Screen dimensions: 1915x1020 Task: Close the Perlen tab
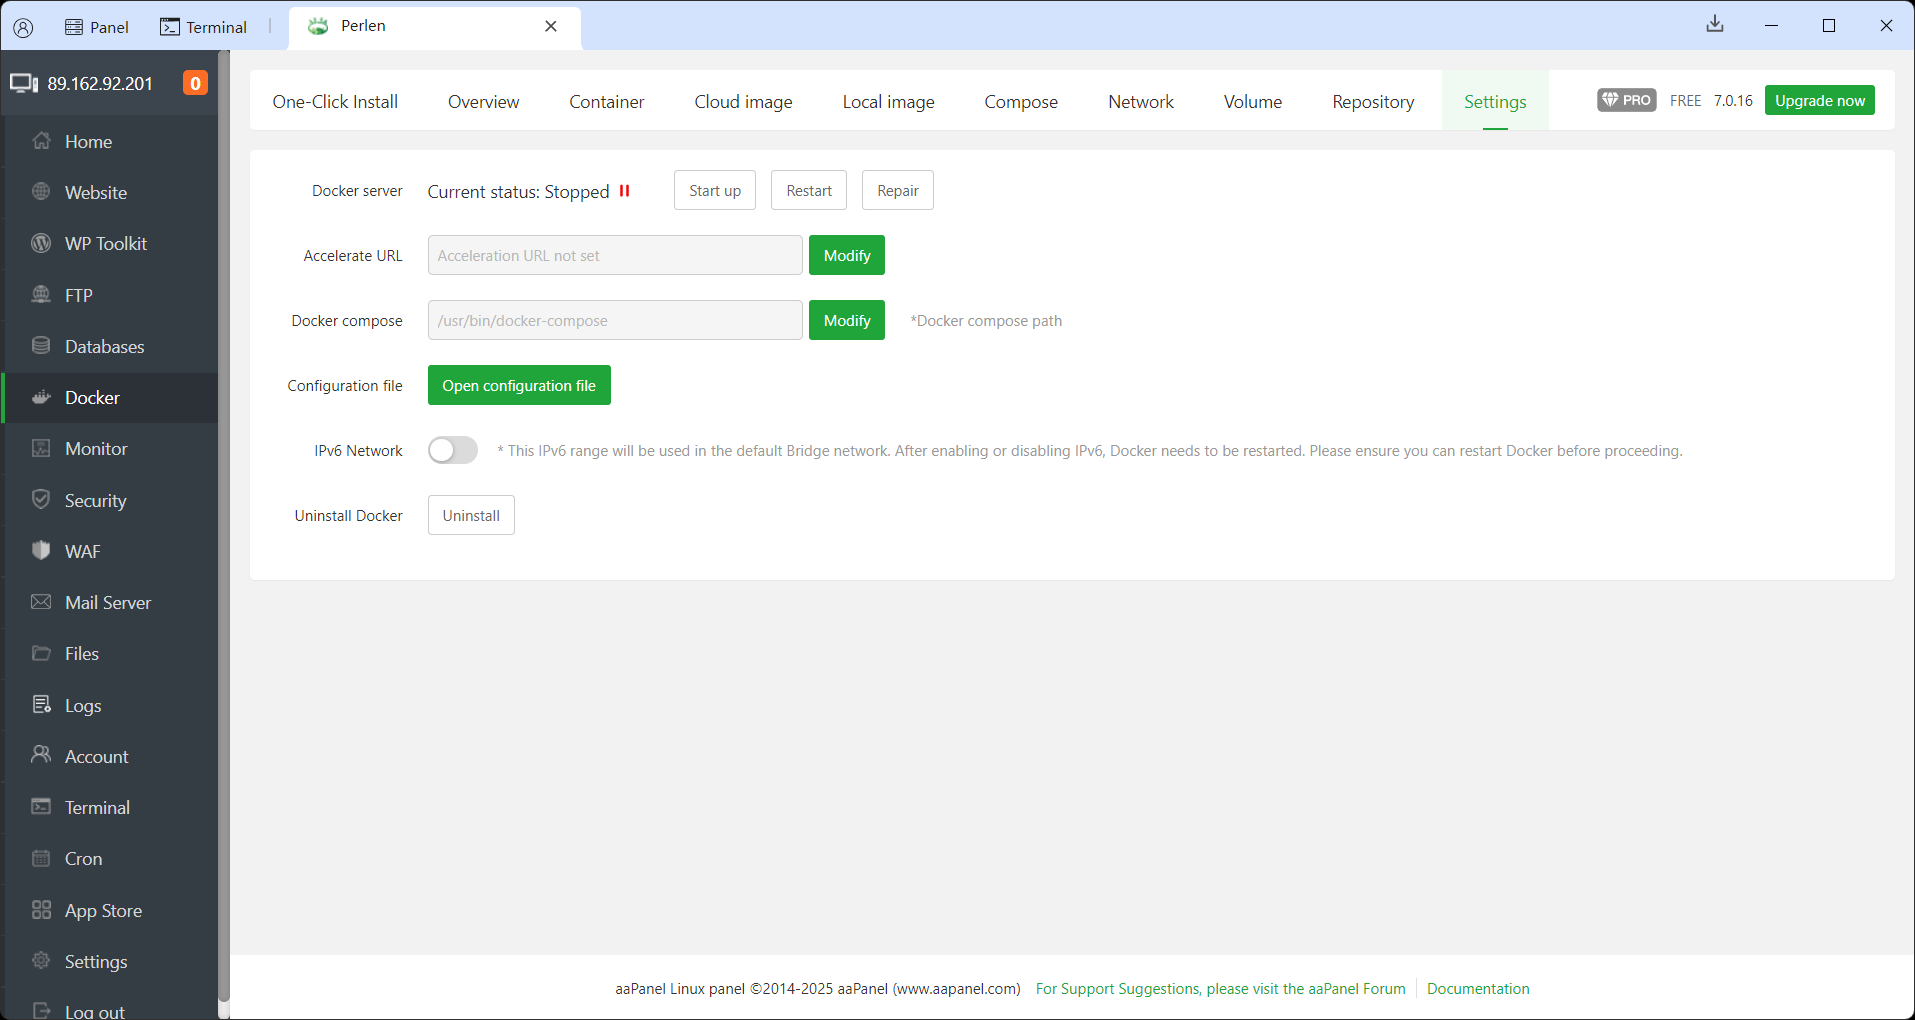pyautogui.click(x=551, y=26)
